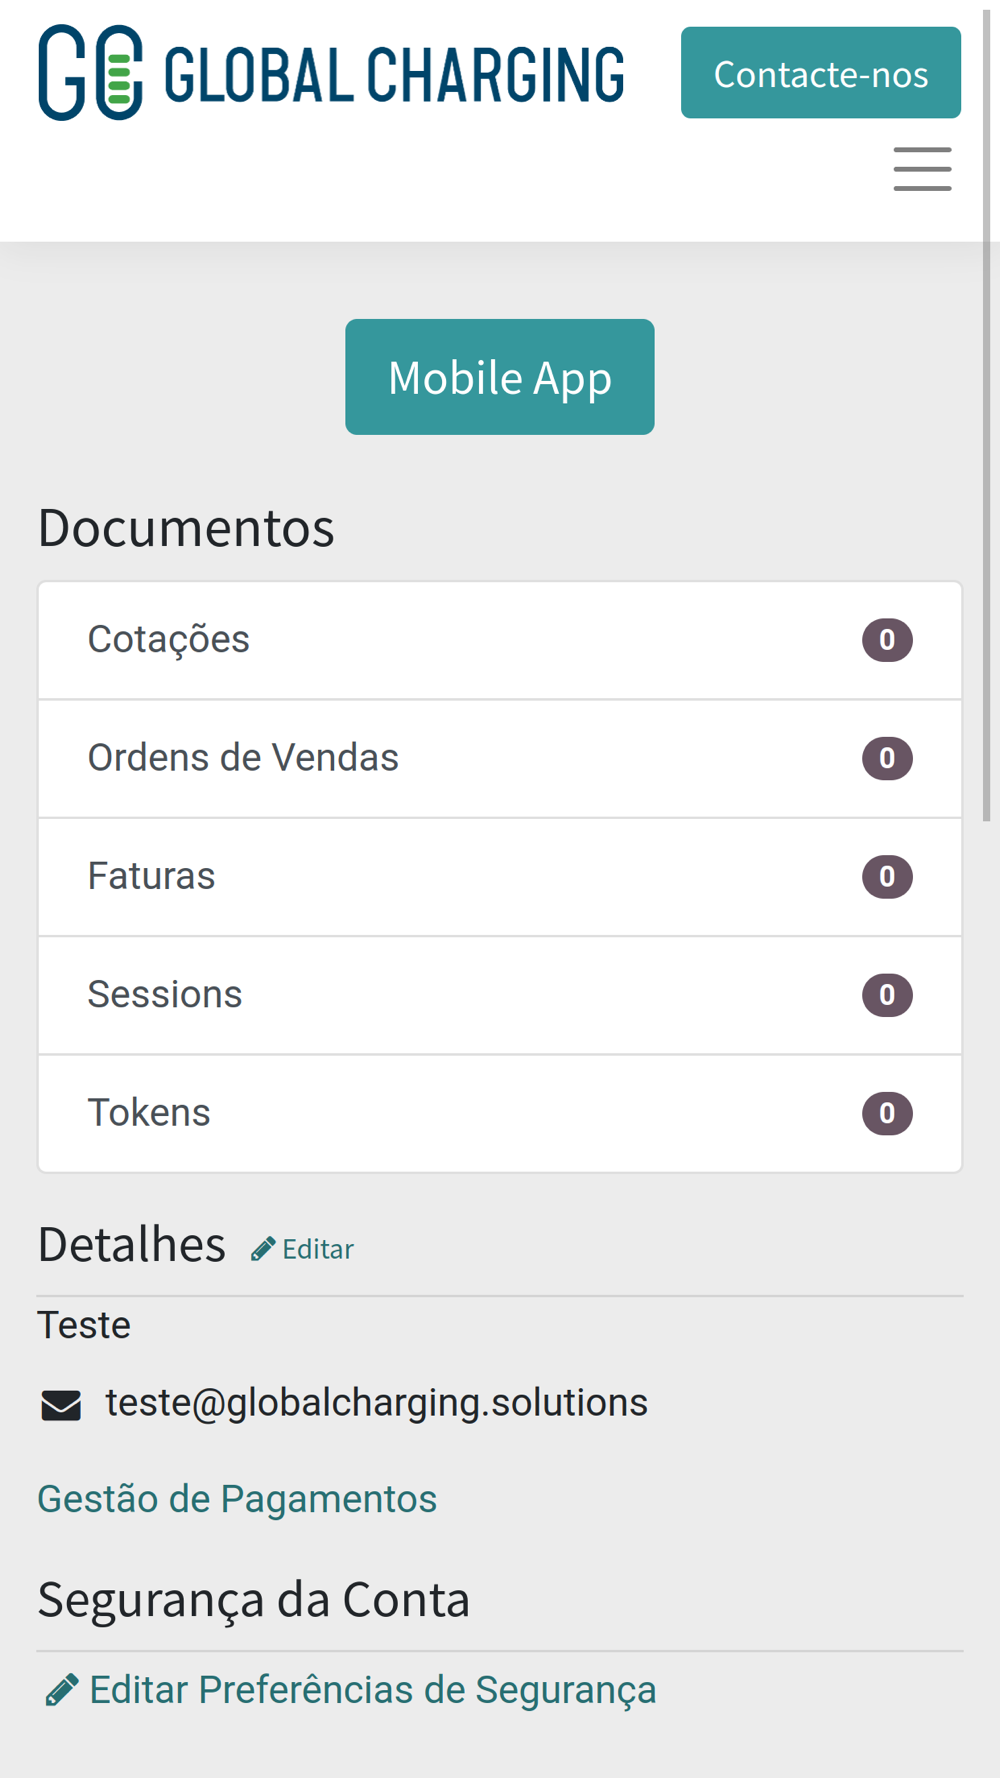Click pencil icon beside Editar Preferências de Segurança
1000x1778 pixels.
(x=61, y=1690)
